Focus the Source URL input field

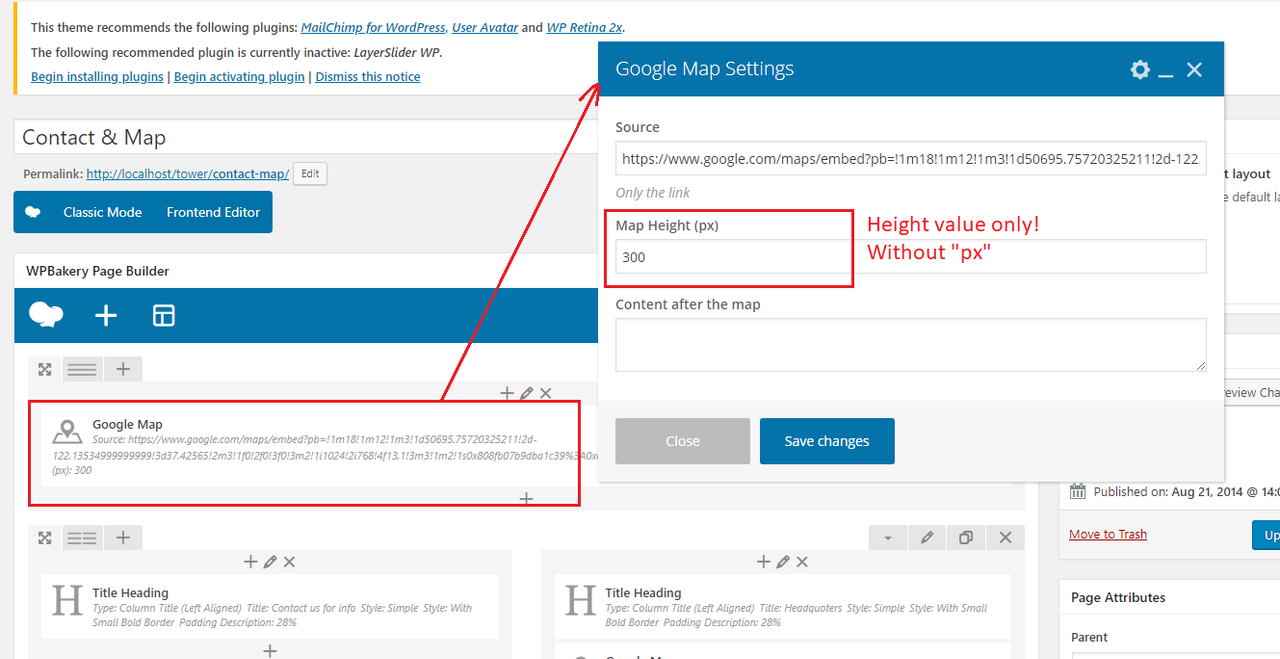tap(911, 158)
